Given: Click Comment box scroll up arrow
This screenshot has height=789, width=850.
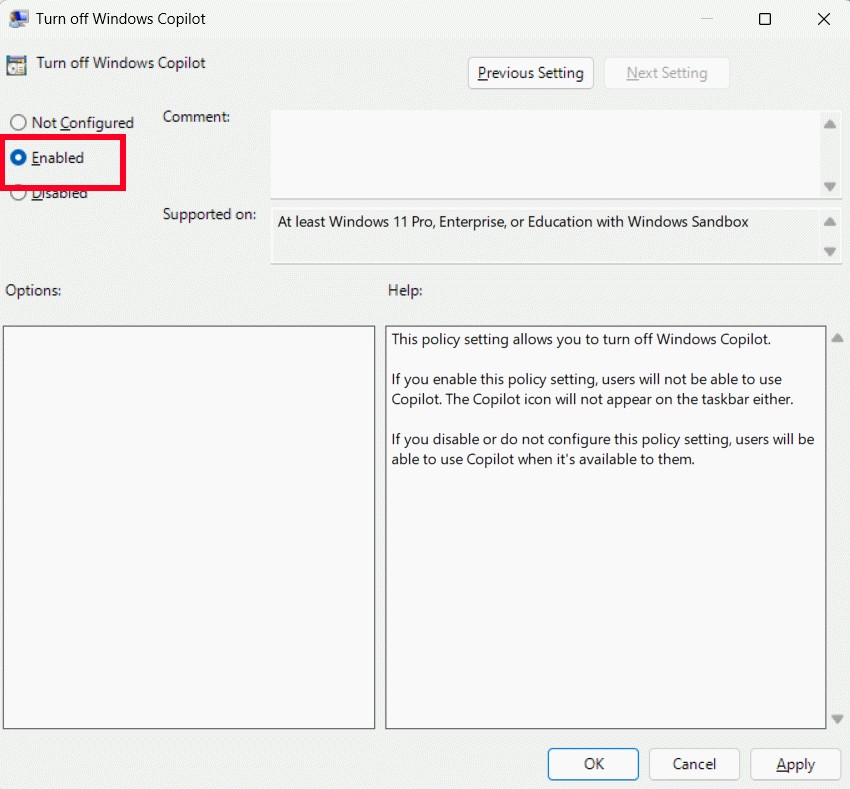Looking at the screenshot, I should point(829,124).
